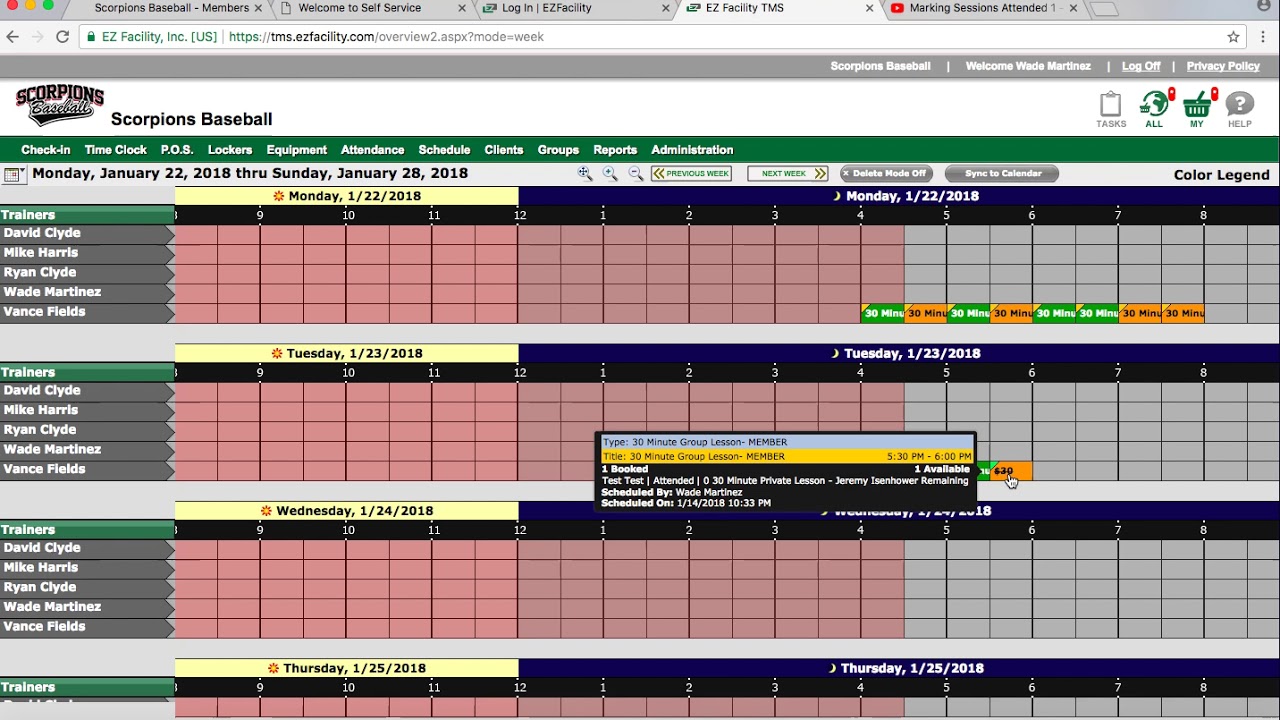This screenshot has width=1280, height=720.
Task: Close the Welcome to Self Service tab
Action: 462,8
